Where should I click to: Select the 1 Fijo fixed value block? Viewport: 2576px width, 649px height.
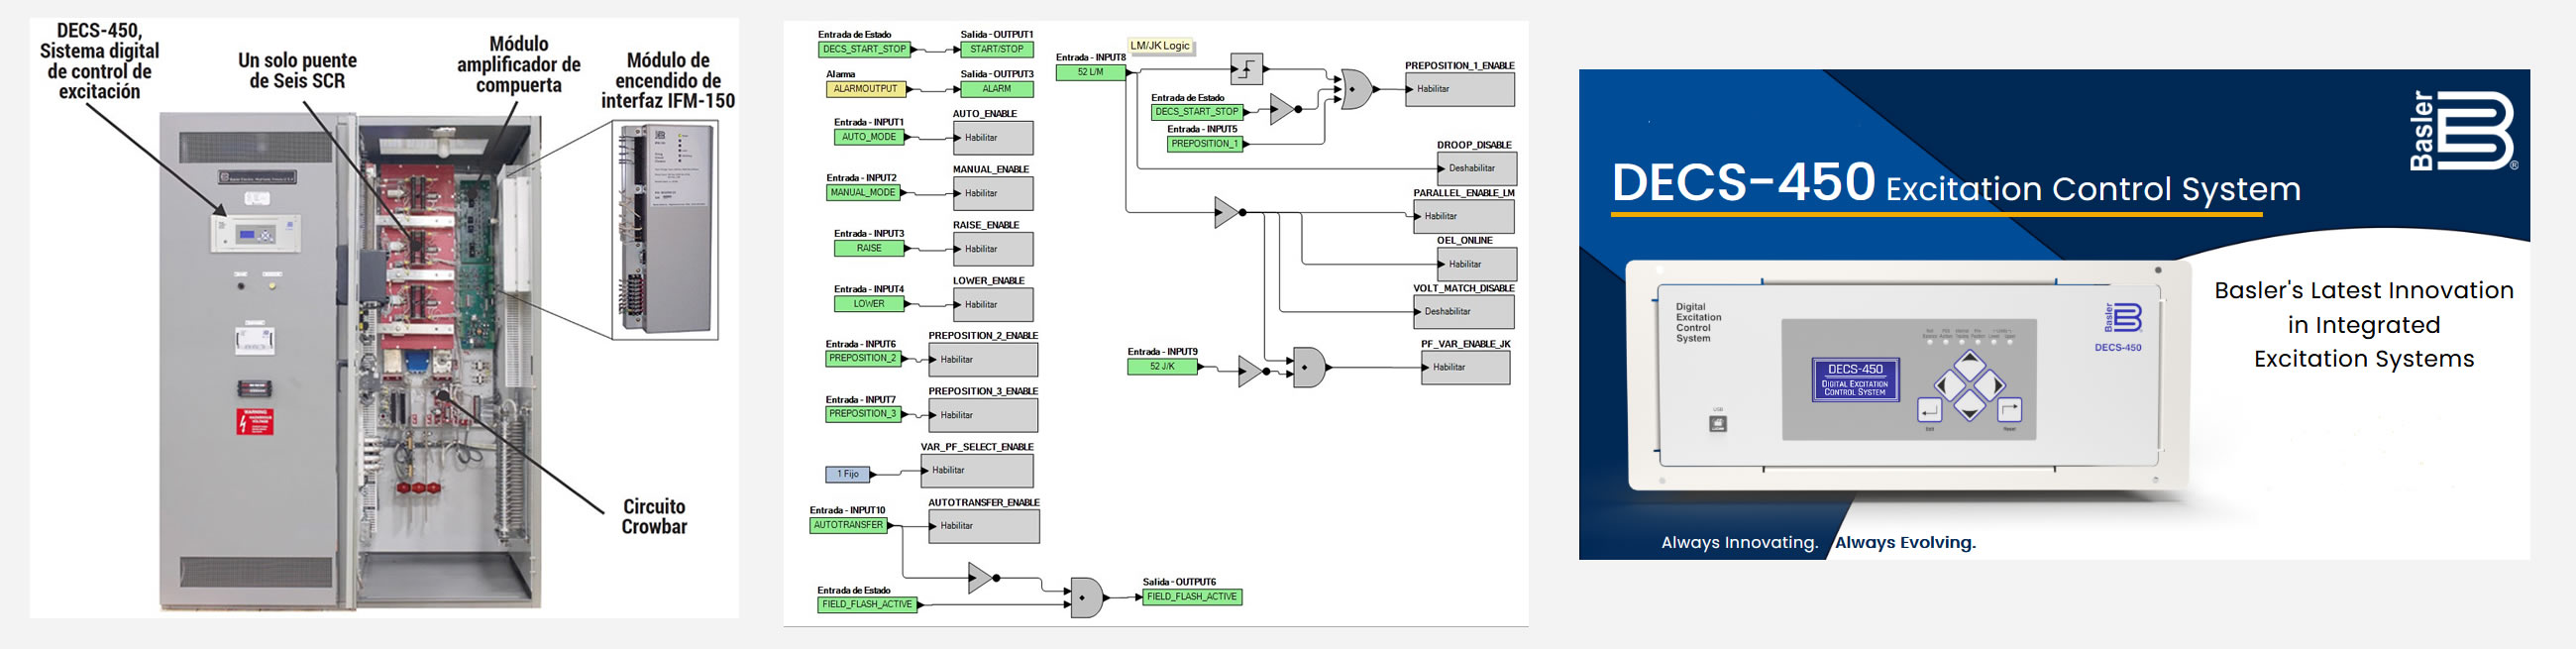(x=847, y=474)
